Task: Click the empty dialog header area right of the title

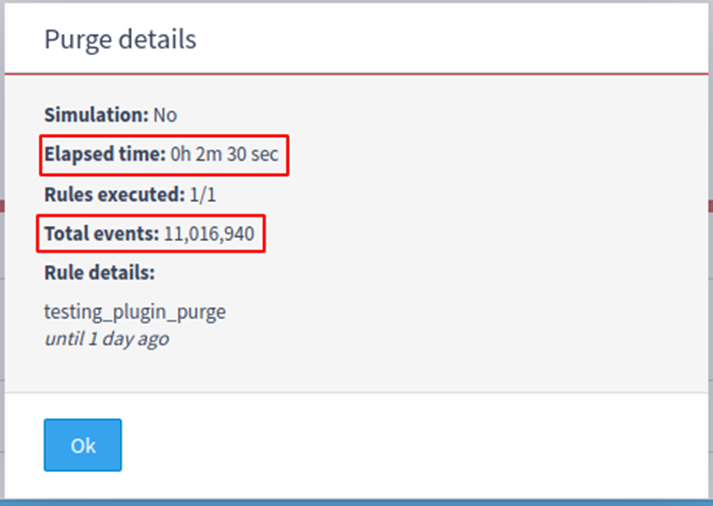Action: (450, 39)
